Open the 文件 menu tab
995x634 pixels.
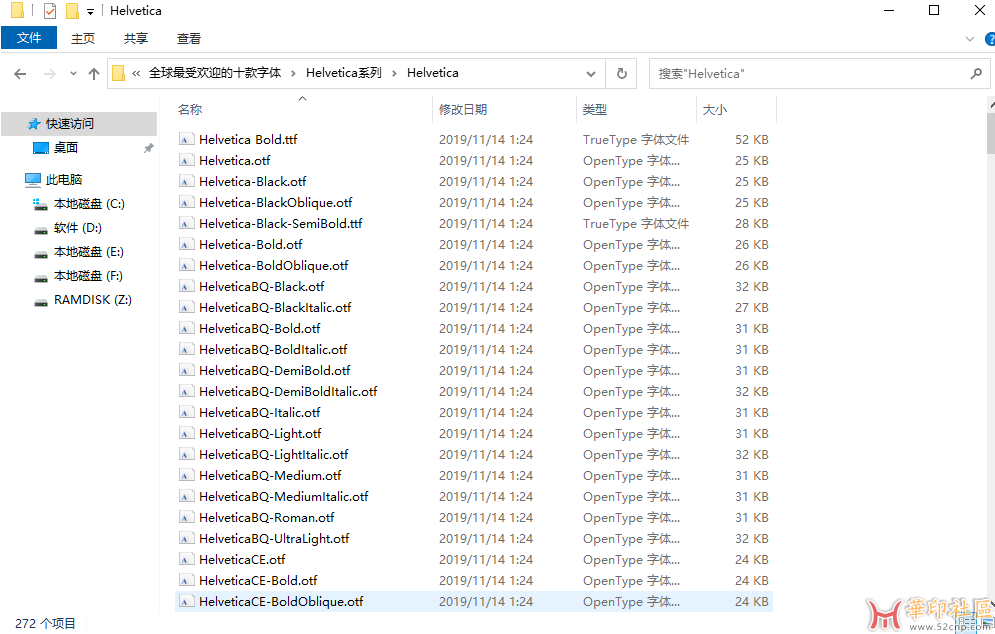pos(29,38)
